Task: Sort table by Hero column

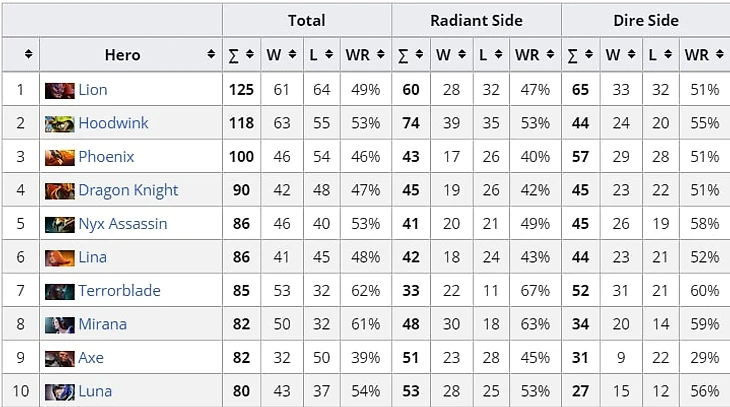Action: 211,55
